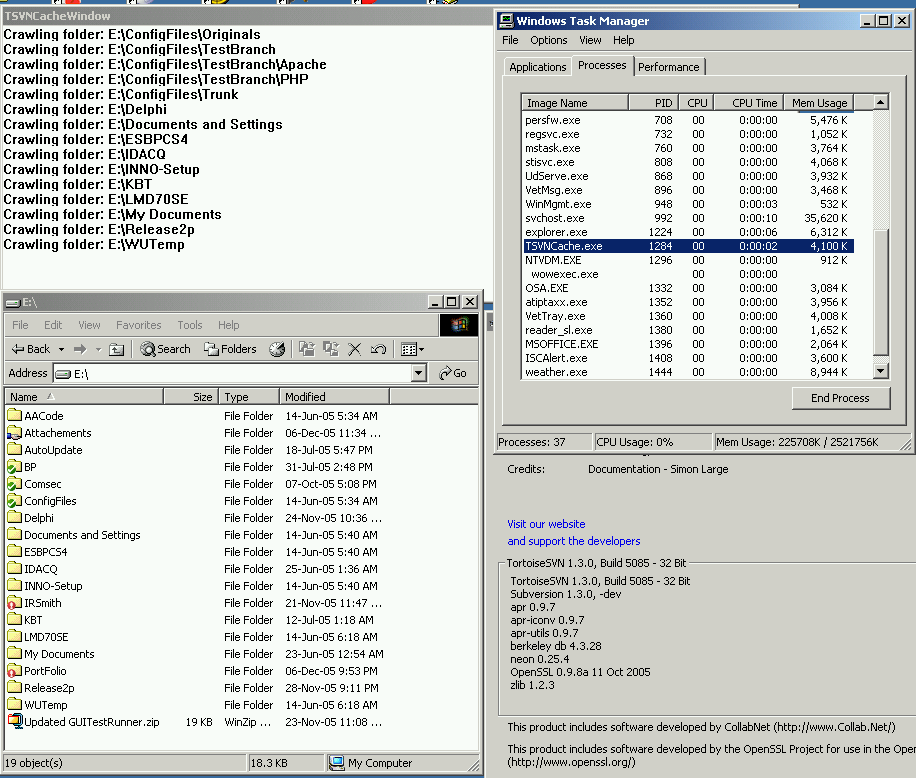The height and width of the screenshot is (778, 916).
Task: Follow the Visit our website link
Action: tap(546, 524)
